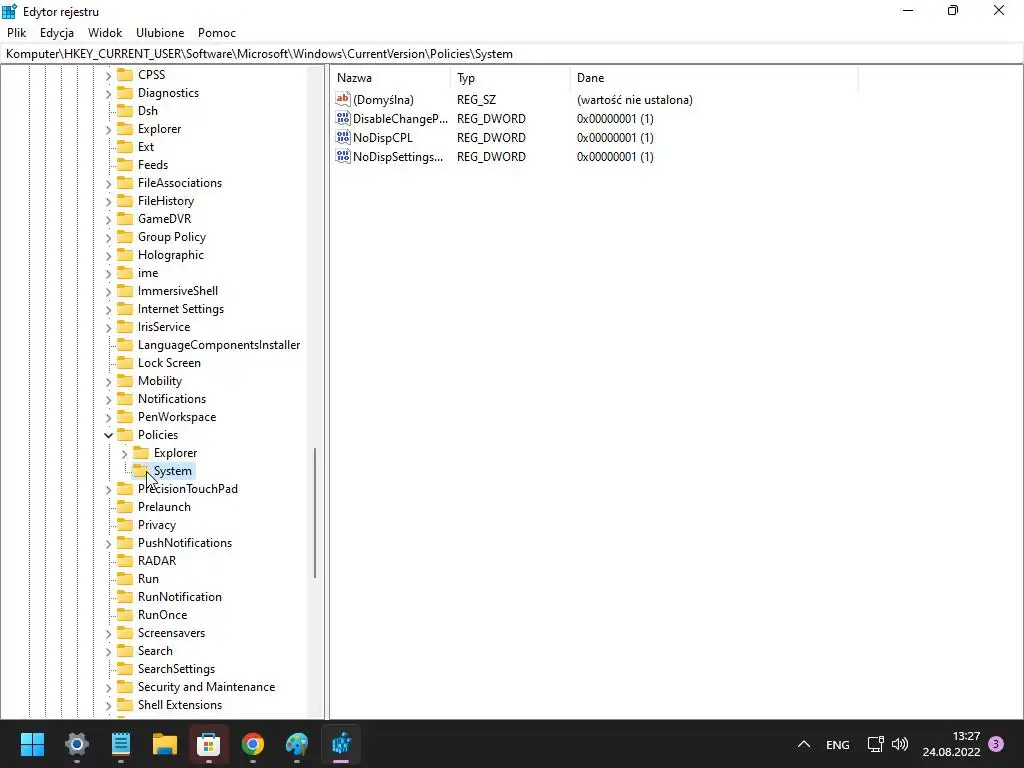The width and height of the screenshot is (1024, 768).
Task: Show hidden system tray icons
Action: pos(804,744)
